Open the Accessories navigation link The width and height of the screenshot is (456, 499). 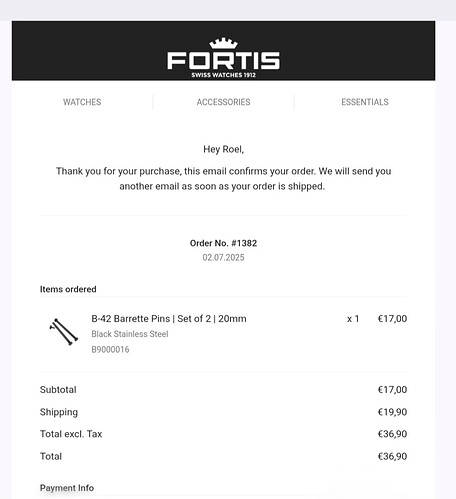(x=223, y=102)
